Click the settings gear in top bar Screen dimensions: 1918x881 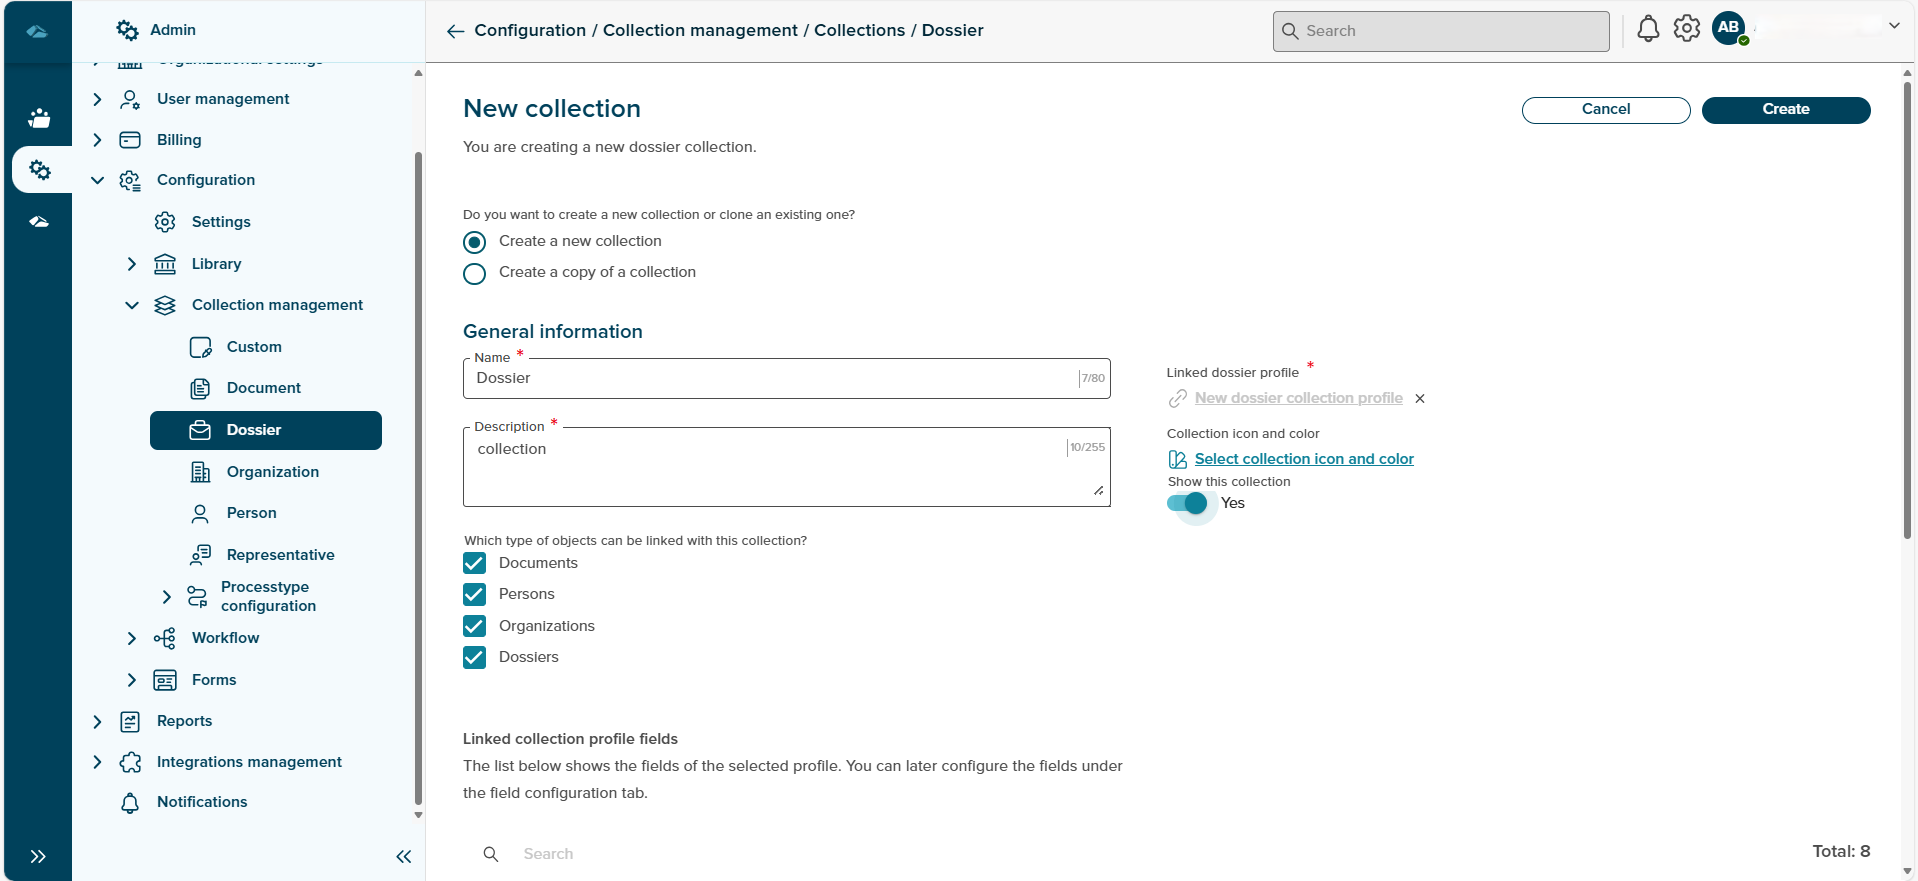point(1687,29)
